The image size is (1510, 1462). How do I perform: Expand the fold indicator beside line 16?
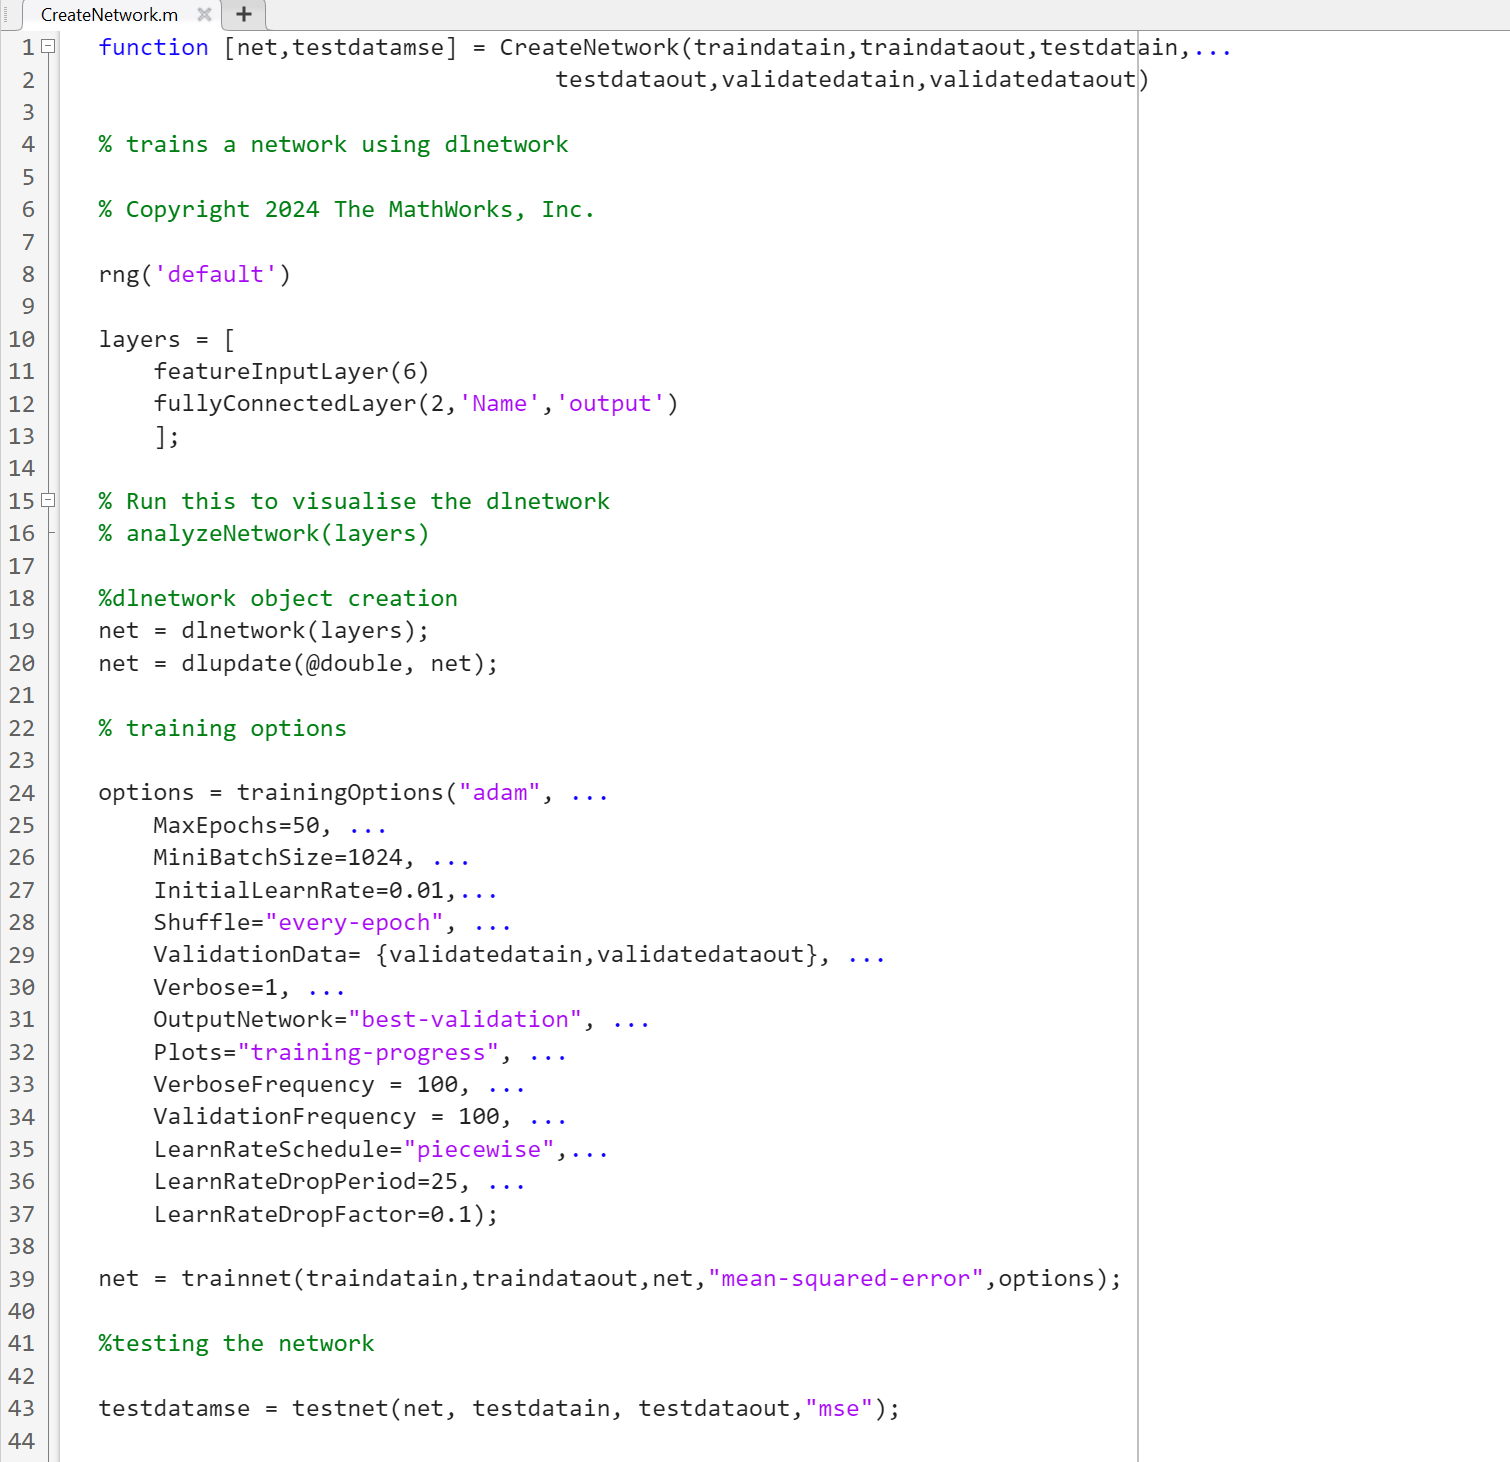point(47,533)
